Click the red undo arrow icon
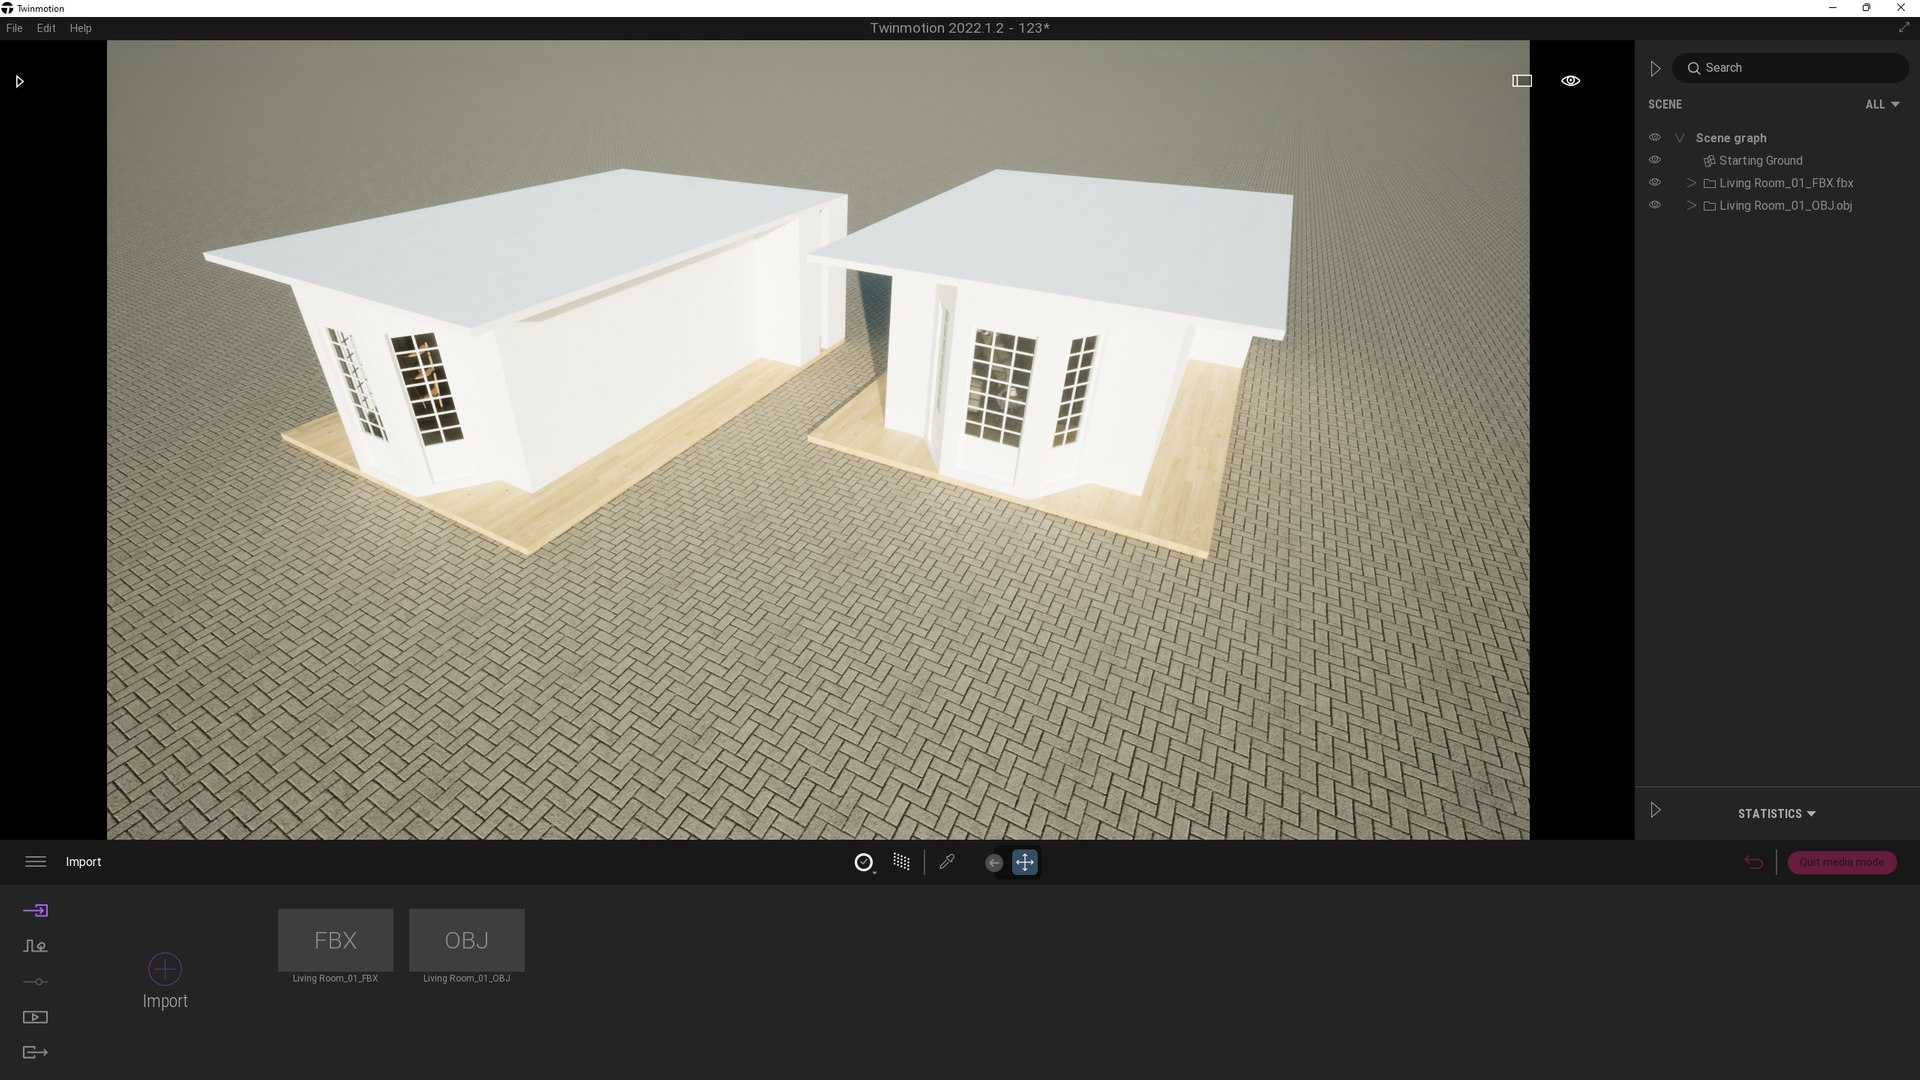 1753,862
